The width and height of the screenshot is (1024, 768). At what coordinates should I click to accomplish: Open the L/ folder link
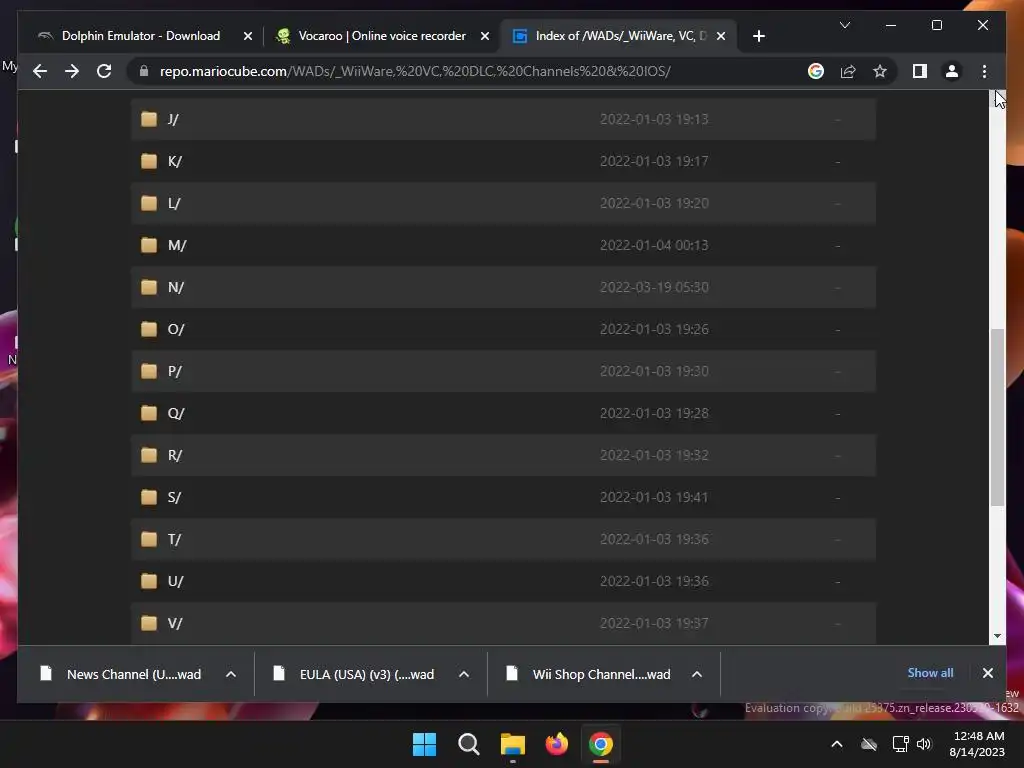tap(174, 203)
